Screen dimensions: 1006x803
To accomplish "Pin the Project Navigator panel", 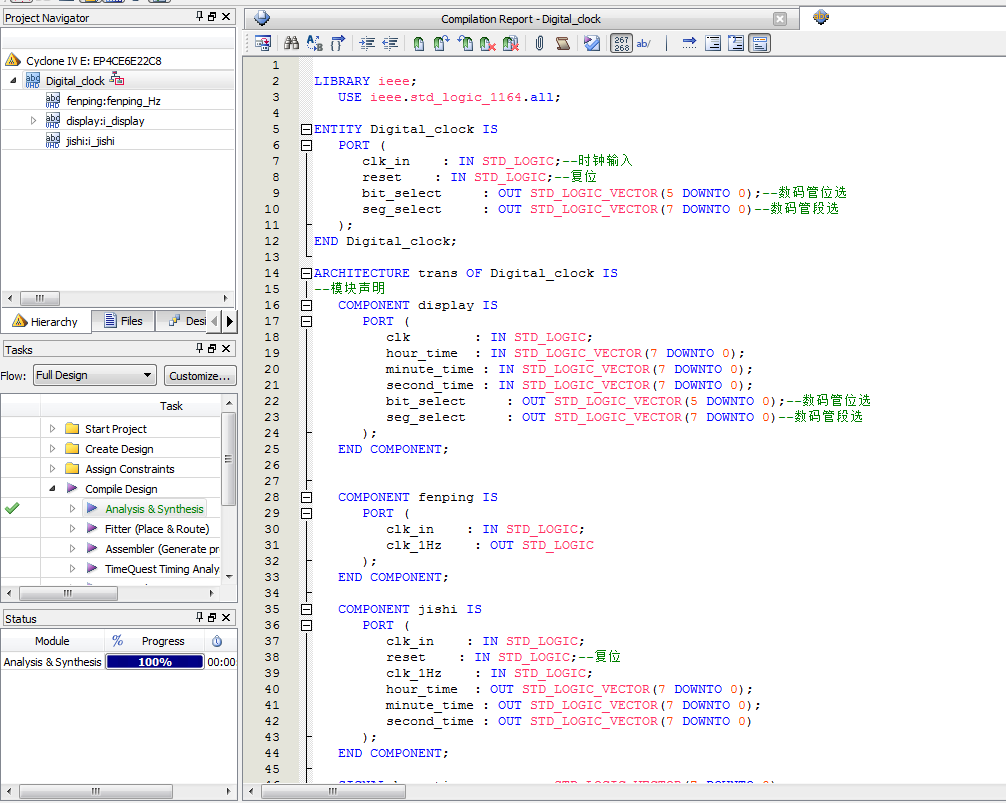I will (200, 17).
